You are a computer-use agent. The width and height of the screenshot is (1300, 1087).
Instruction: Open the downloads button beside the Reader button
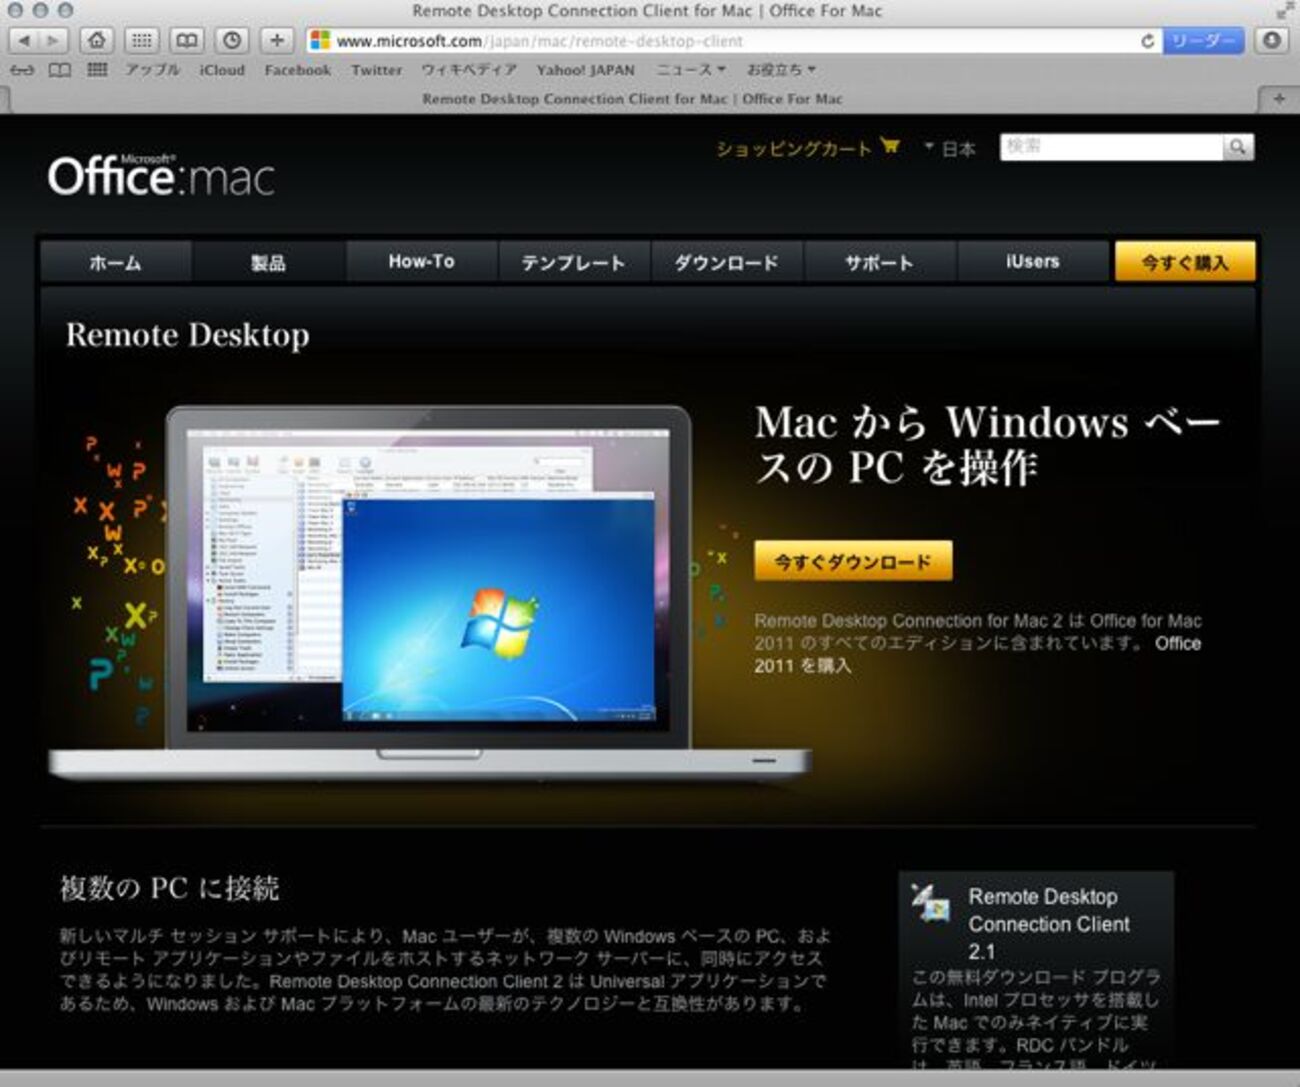click(x=1271, y=41)
